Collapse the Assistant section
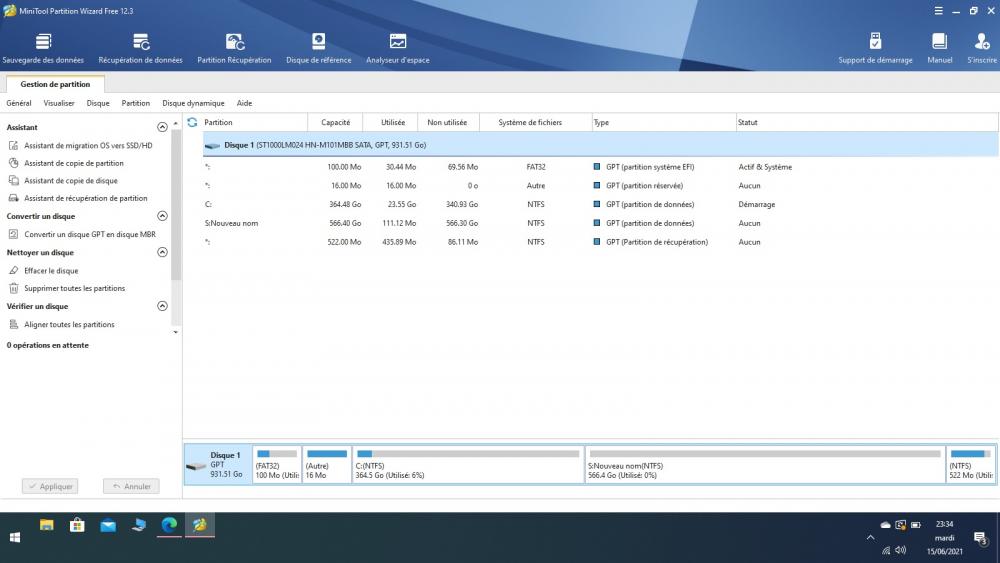 tap(163, 128)
